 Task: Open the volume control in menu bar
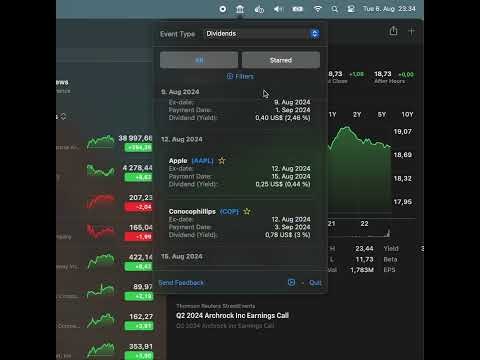278,9
